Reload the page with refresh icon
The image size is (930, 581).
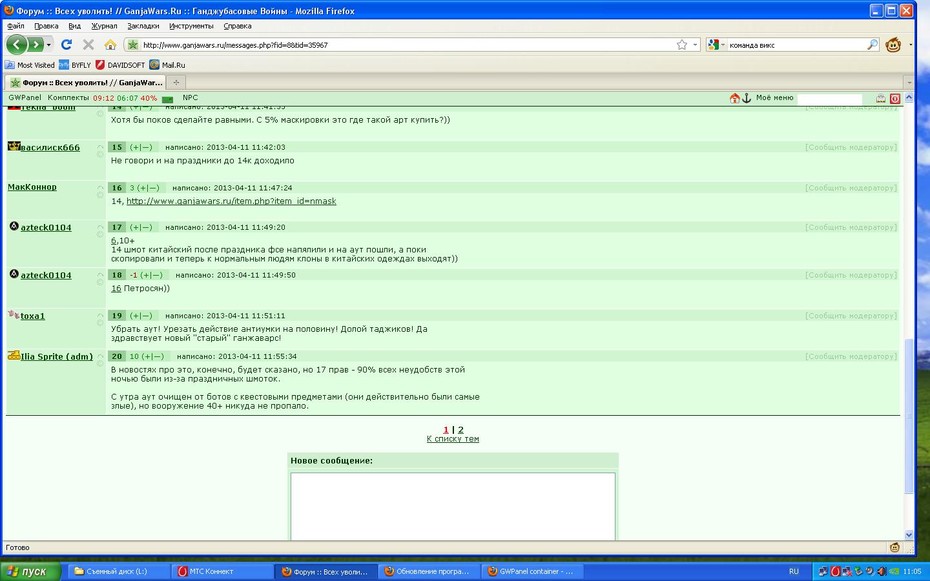[x=66, y=44]
